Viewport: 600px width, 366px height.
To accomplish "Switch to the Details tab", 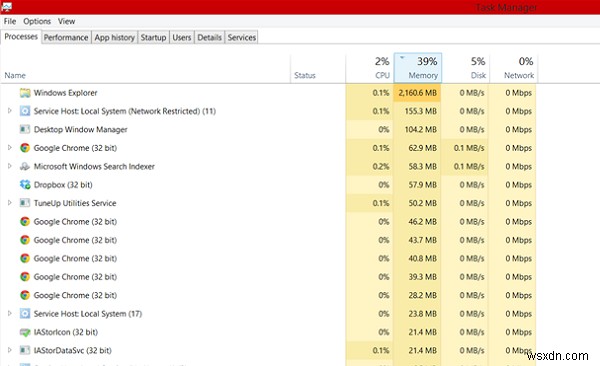I will click(x=209, y=38).
